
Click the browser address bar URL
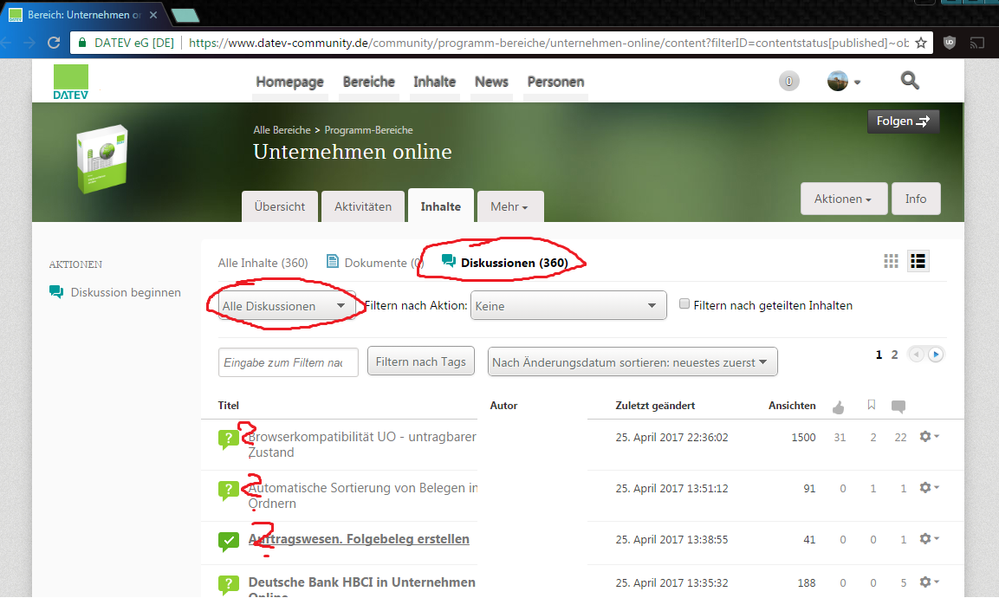[x=548, y=43]
